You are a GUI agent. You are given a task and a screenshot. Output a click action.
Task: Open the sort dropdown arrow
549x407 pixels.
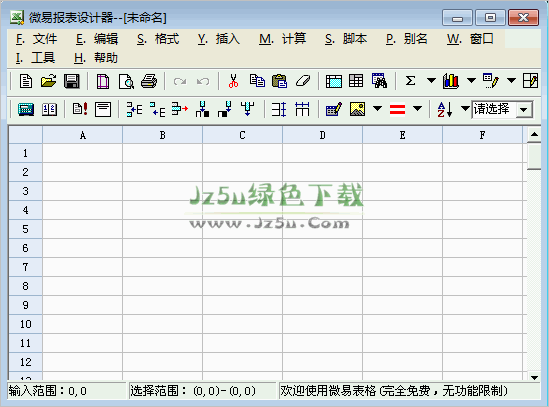465,109
